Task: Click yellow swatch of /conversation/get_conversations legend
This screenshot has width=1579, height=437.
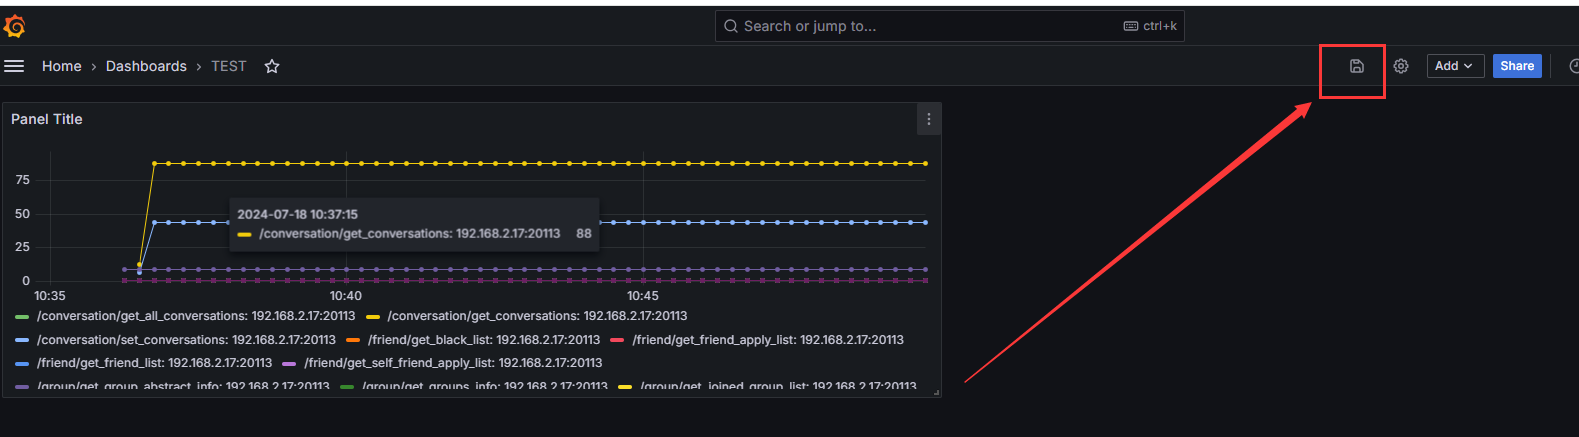Action: 373,316
